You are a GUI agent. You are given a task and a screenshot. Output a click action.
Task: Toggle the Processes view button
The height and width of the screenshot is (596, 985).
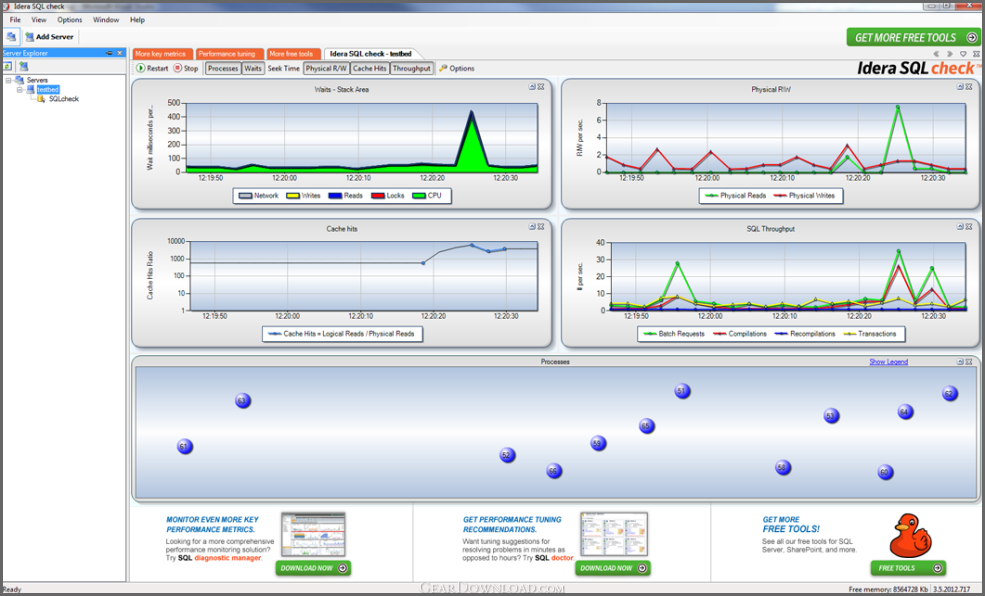tap(223, 69)
